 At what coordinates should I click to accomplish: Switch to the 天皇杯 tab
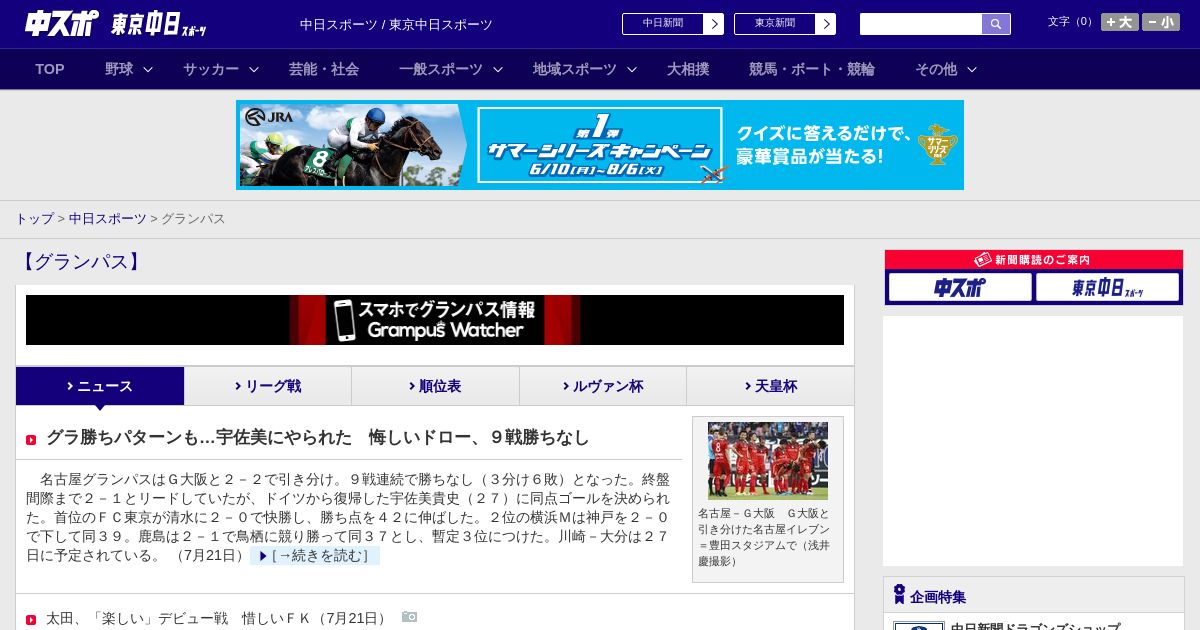[x=770, y=386]
